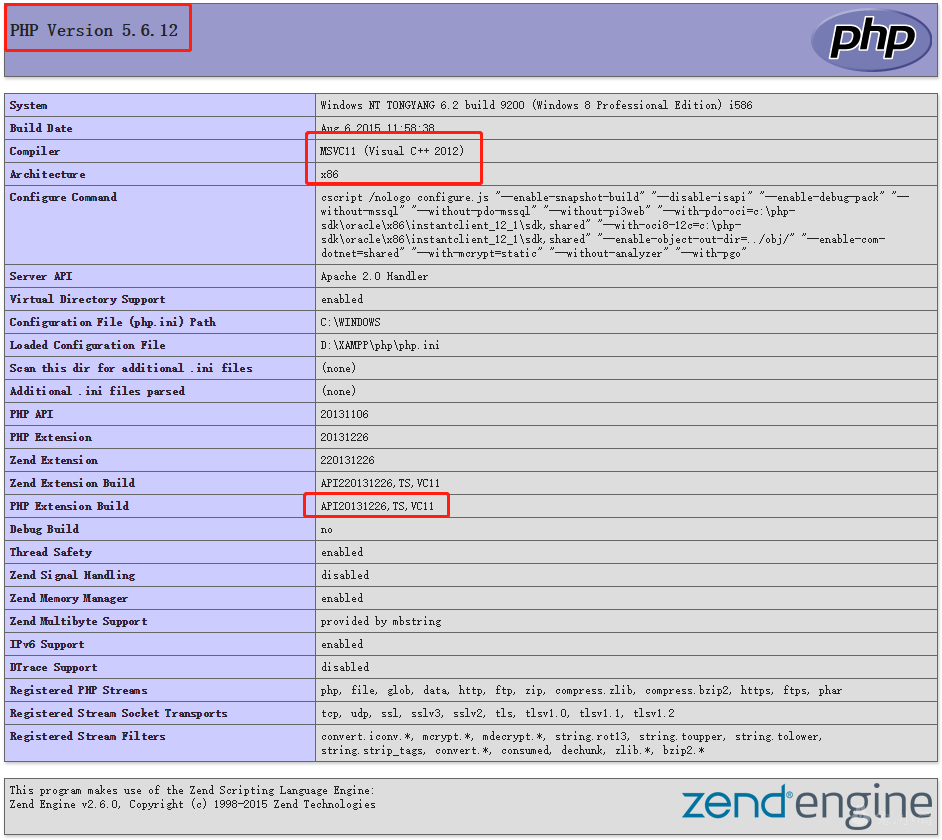Click the Zend Engine logo
Viewport: 942px width, 840px height.
807,804
